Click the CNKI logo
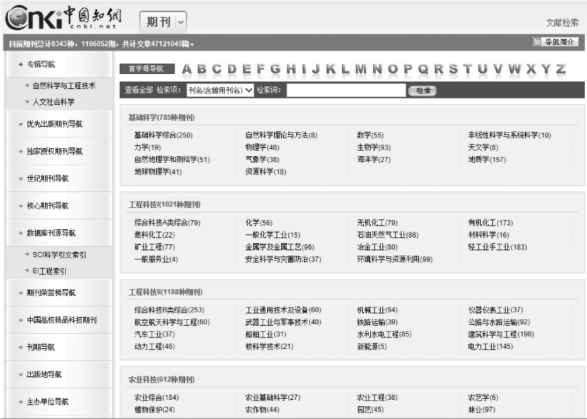This screenshot has height=419, width=587. (63, 18)
